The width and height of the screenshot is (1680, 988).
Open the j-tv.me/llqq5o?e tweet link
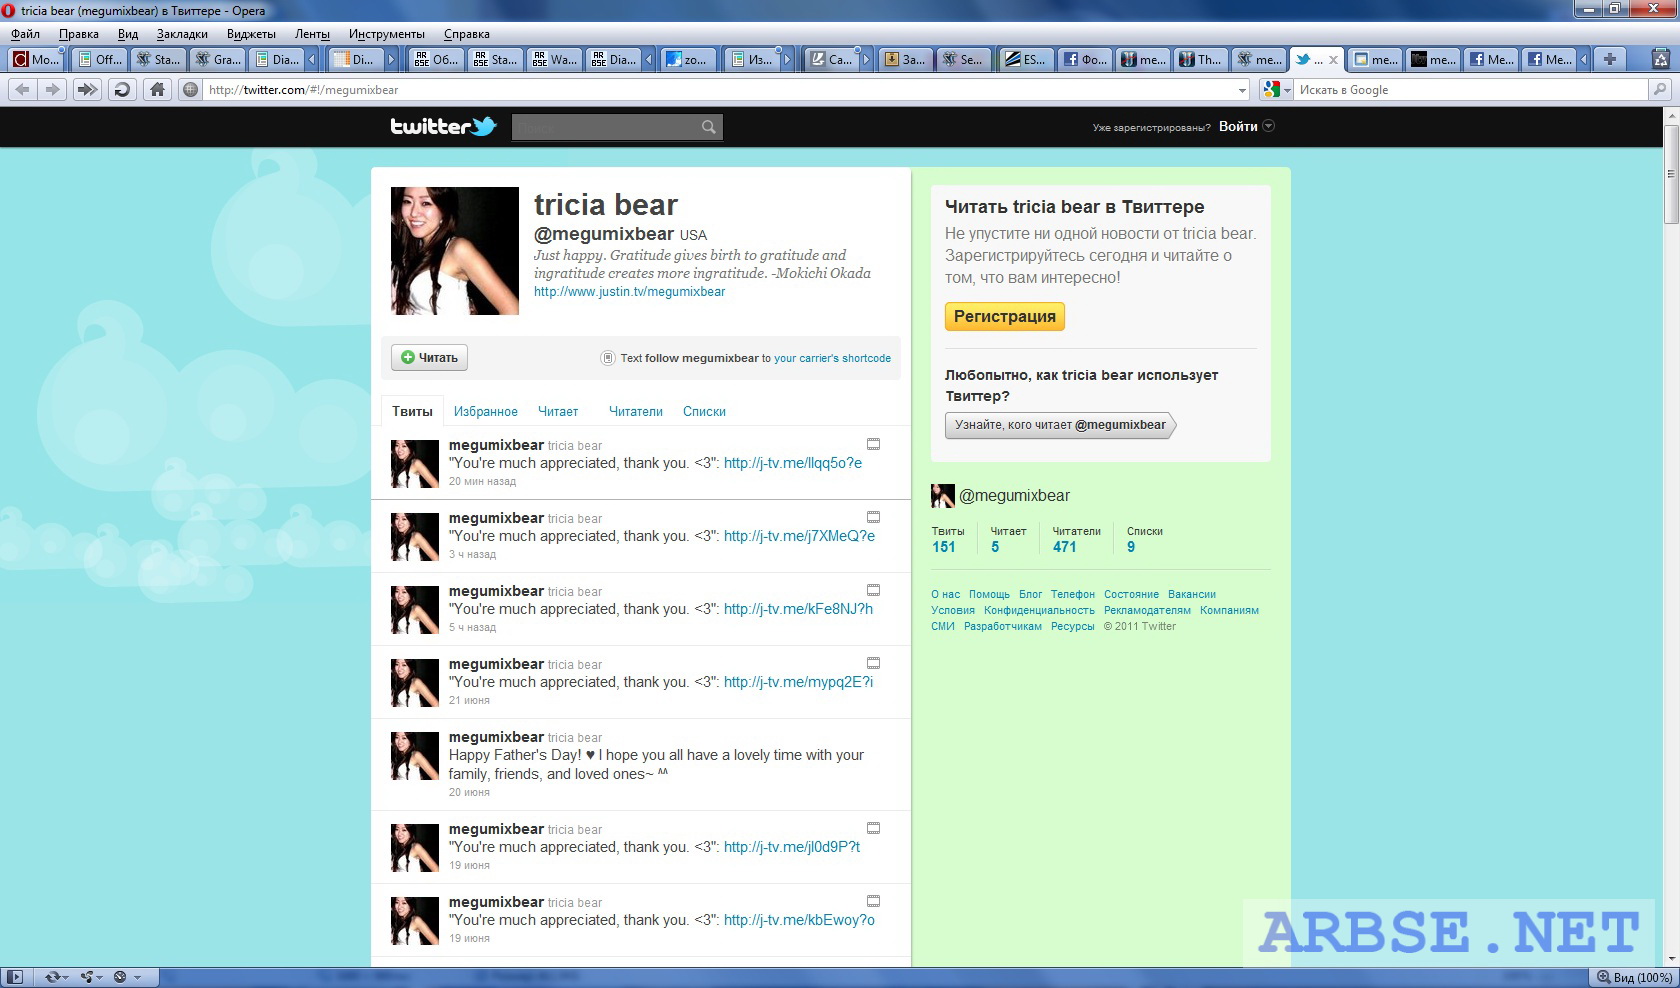793,463
